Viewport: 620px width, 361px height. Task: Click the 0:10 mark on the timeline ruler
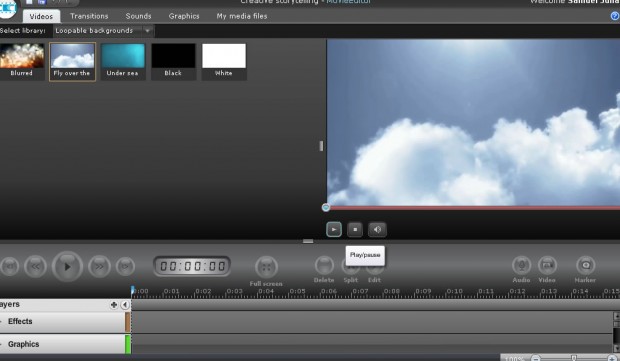454,291
